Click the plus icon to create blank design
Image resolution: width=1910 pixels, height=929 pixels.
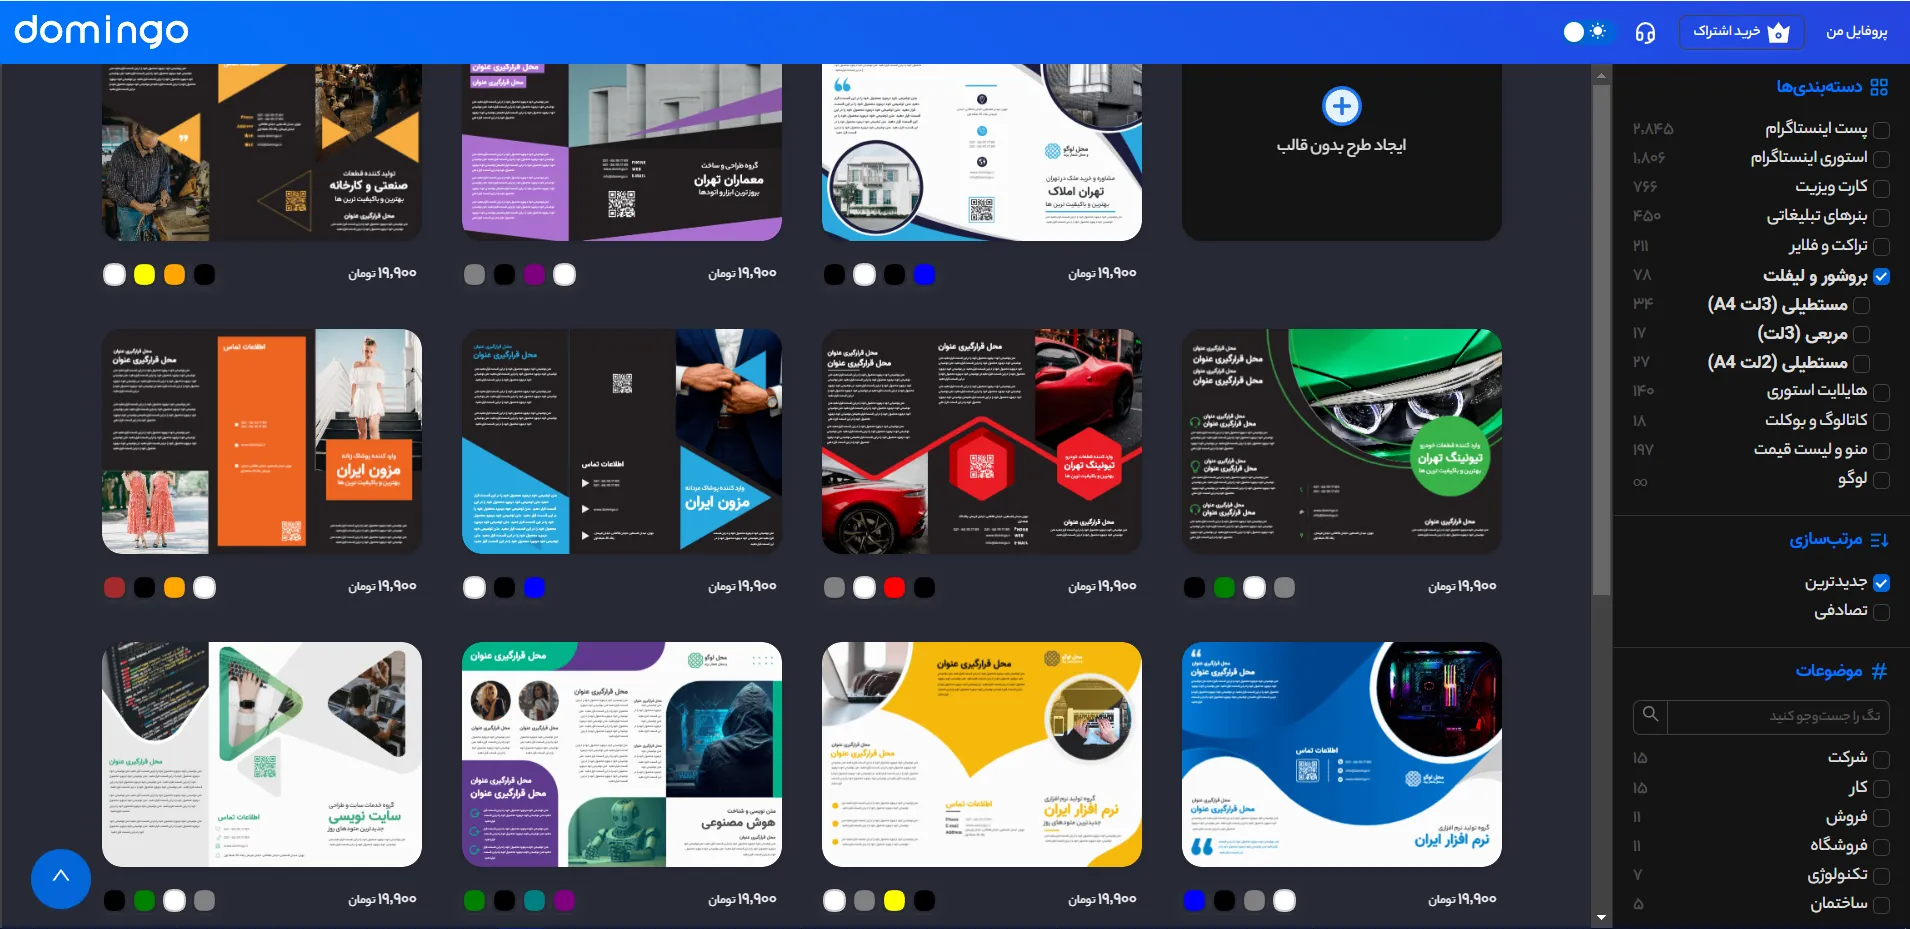point(1341,106)
